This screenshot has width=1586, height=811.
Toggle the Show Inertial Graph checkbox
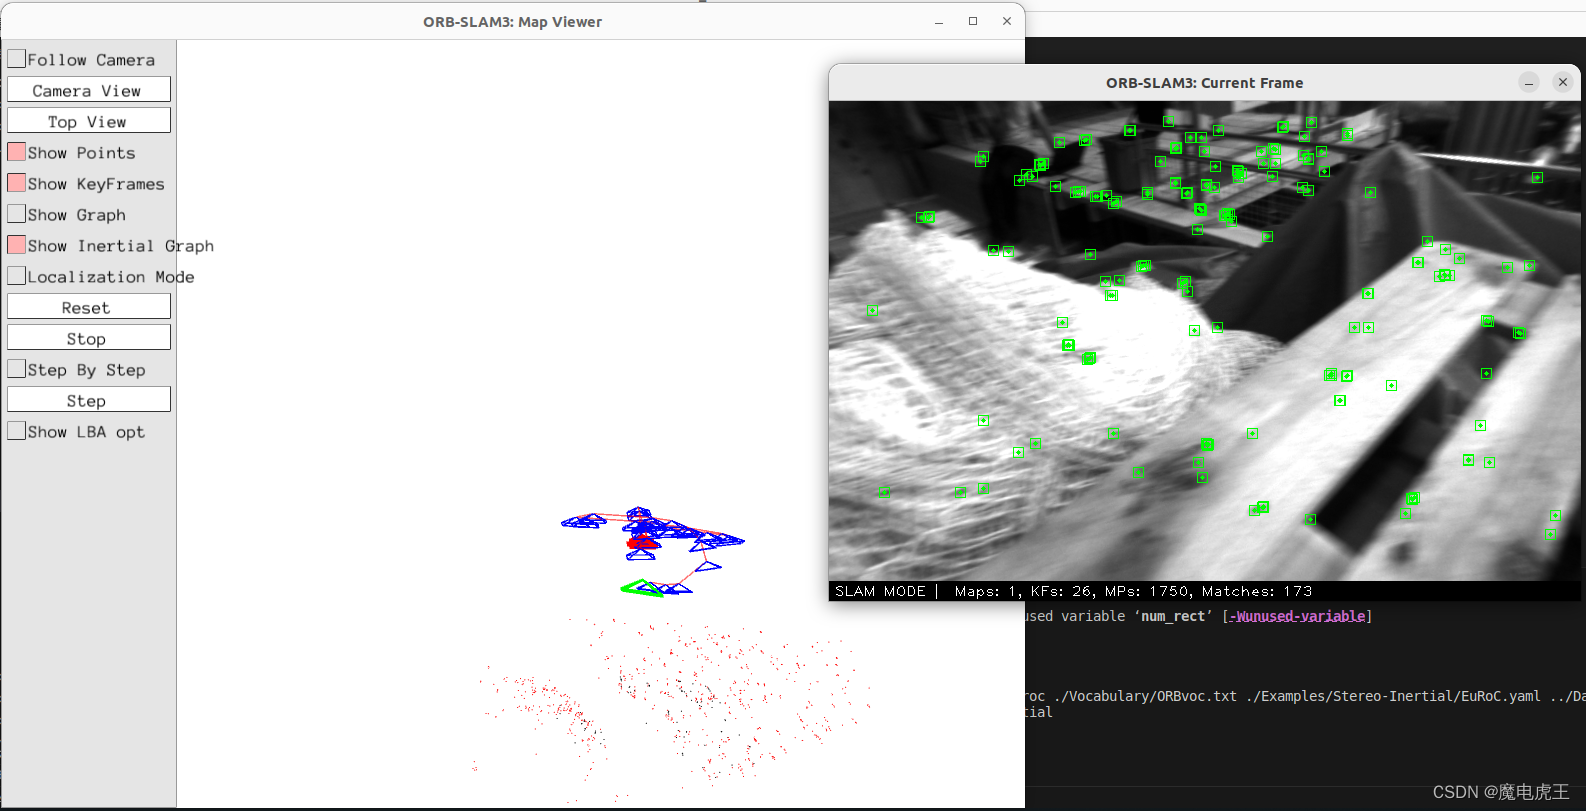click(17, 245)
